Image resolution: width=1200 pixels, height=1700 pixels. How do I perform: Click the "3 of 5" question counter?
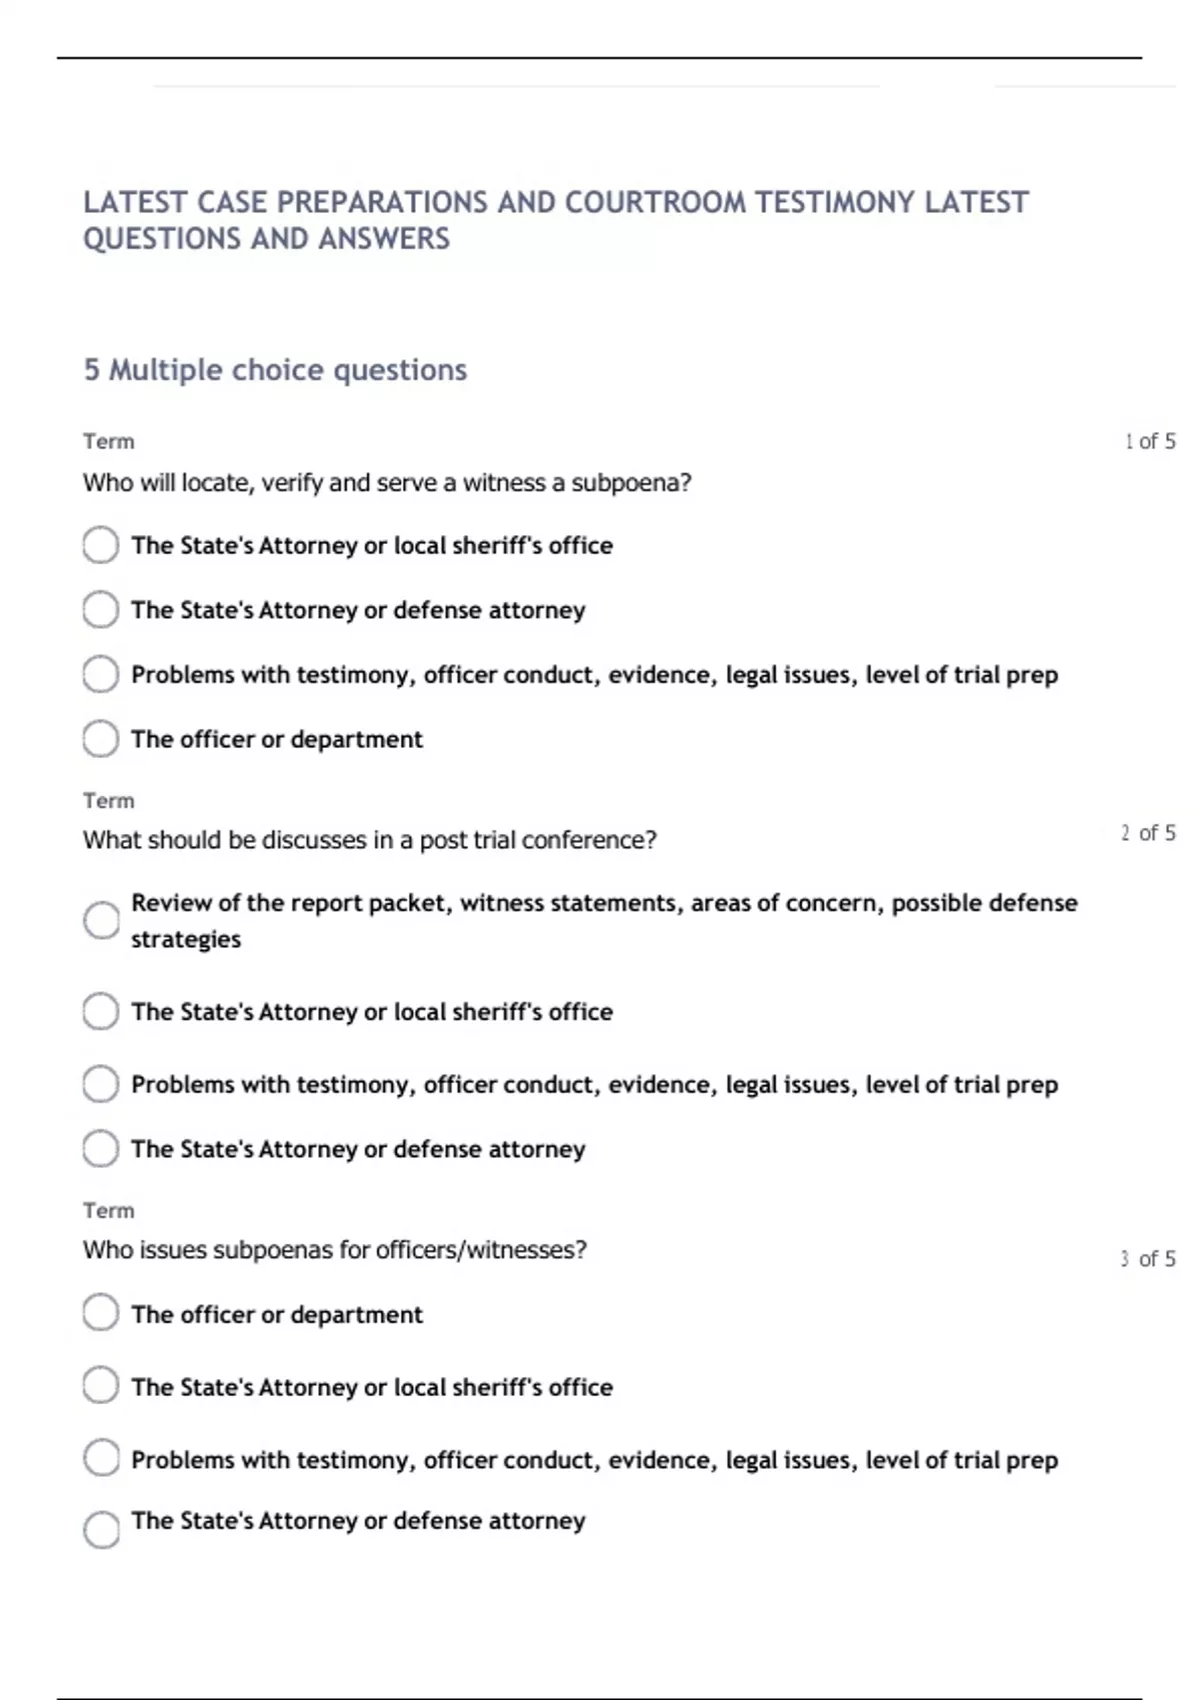tap(1148, 1259)
